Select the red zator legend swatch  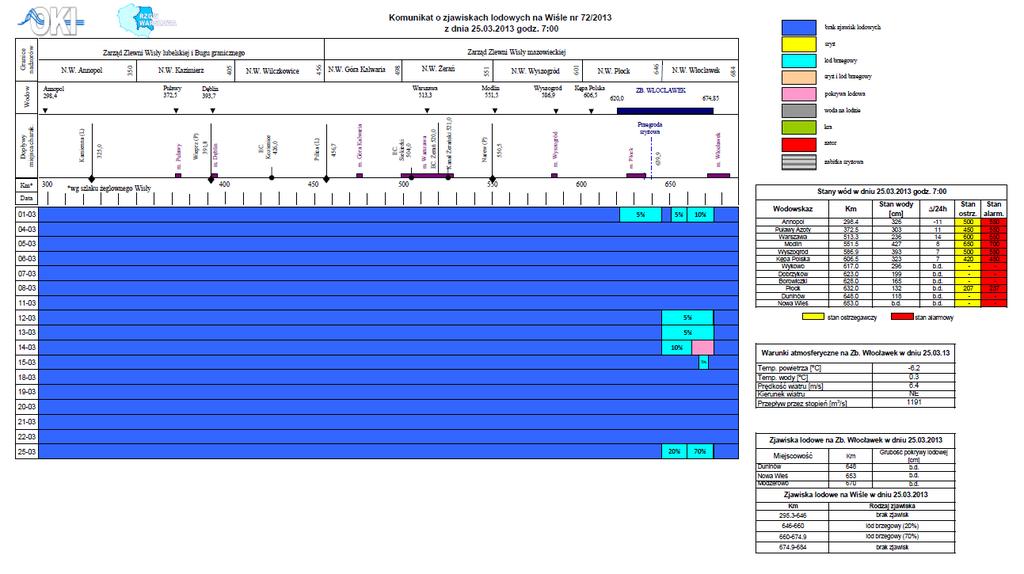799,144
